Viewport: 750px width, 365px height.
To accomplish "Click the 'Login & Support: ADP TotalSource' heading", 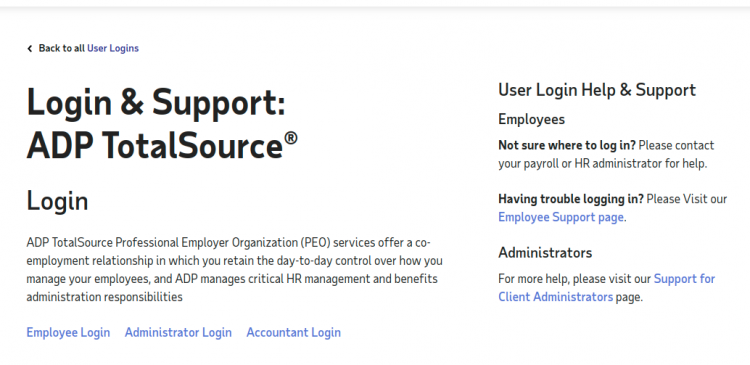I will tap(162, 123).
